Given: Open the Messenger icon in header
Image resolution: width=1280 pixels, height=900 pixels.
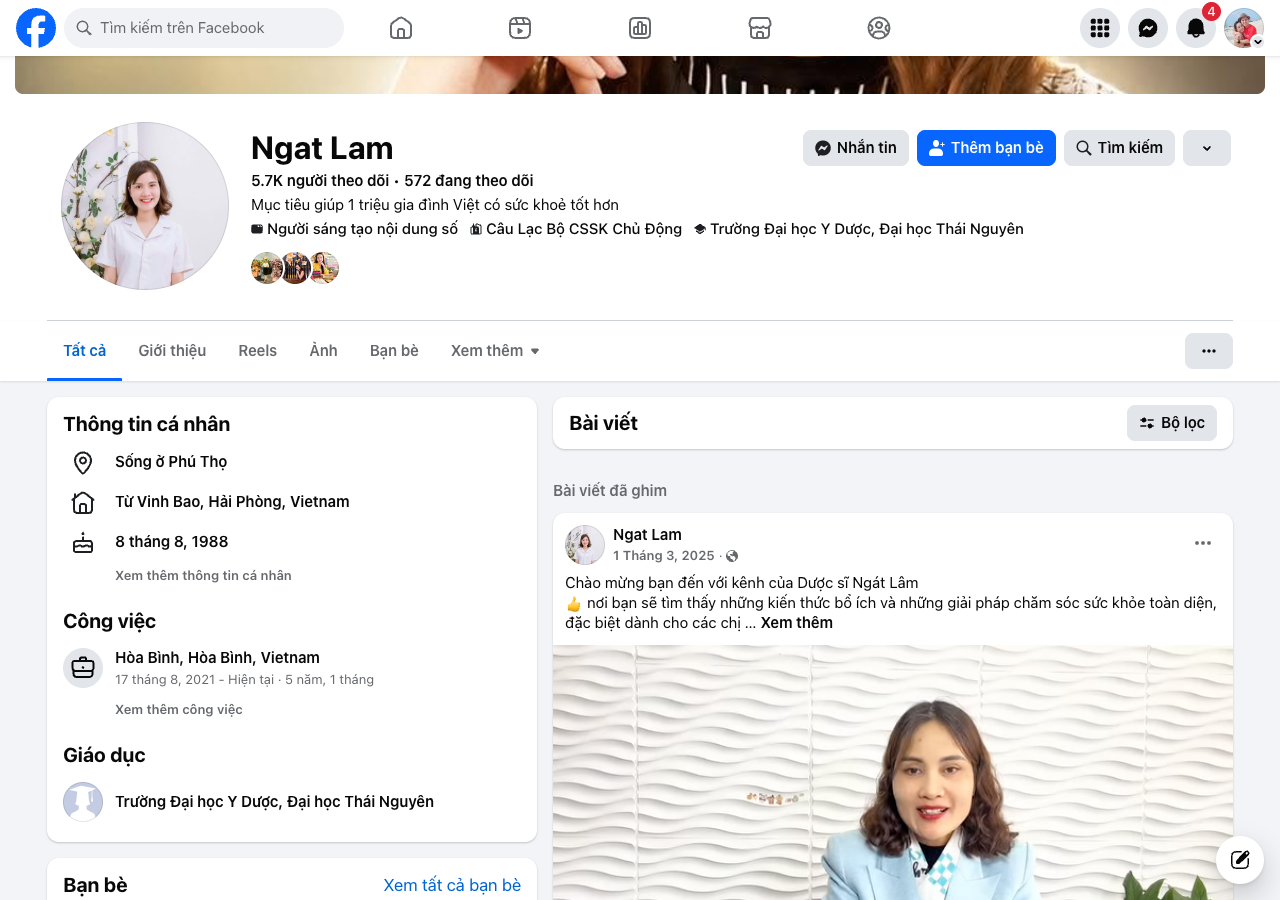Looking at the screenshot, I should click(x=1148, y=28).
